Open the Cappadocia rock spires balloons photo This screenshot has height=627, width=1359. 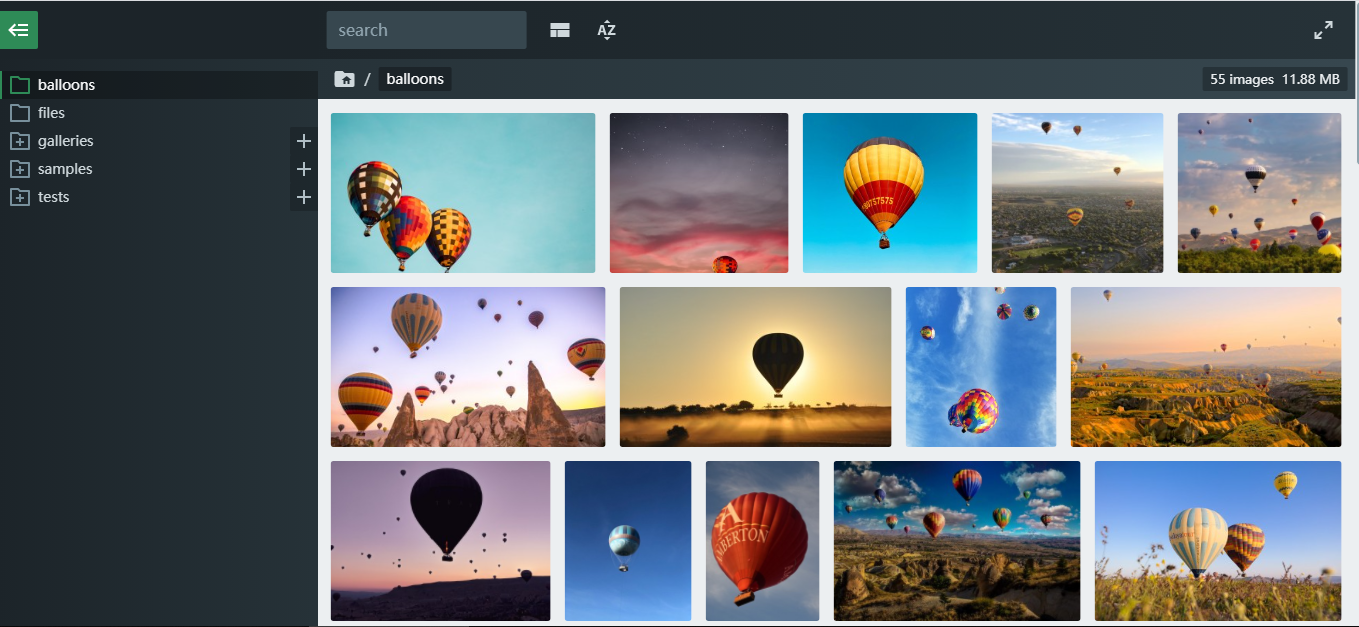(468, 367)
